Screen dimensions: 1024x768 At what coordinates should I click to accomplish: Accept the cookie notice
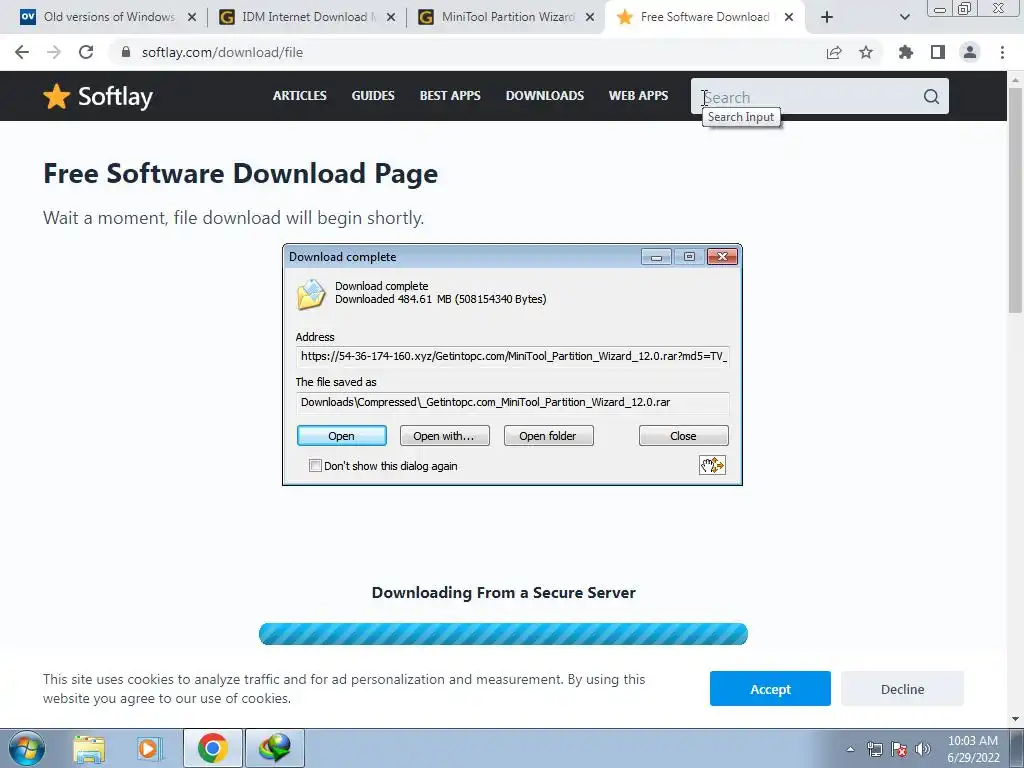(x=770, y=688)
